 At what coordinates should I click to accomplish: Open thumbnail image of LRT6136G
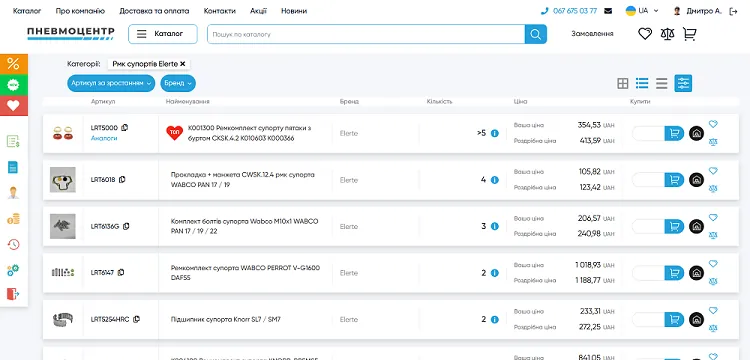pyautogui.click(x=63, y=226)
